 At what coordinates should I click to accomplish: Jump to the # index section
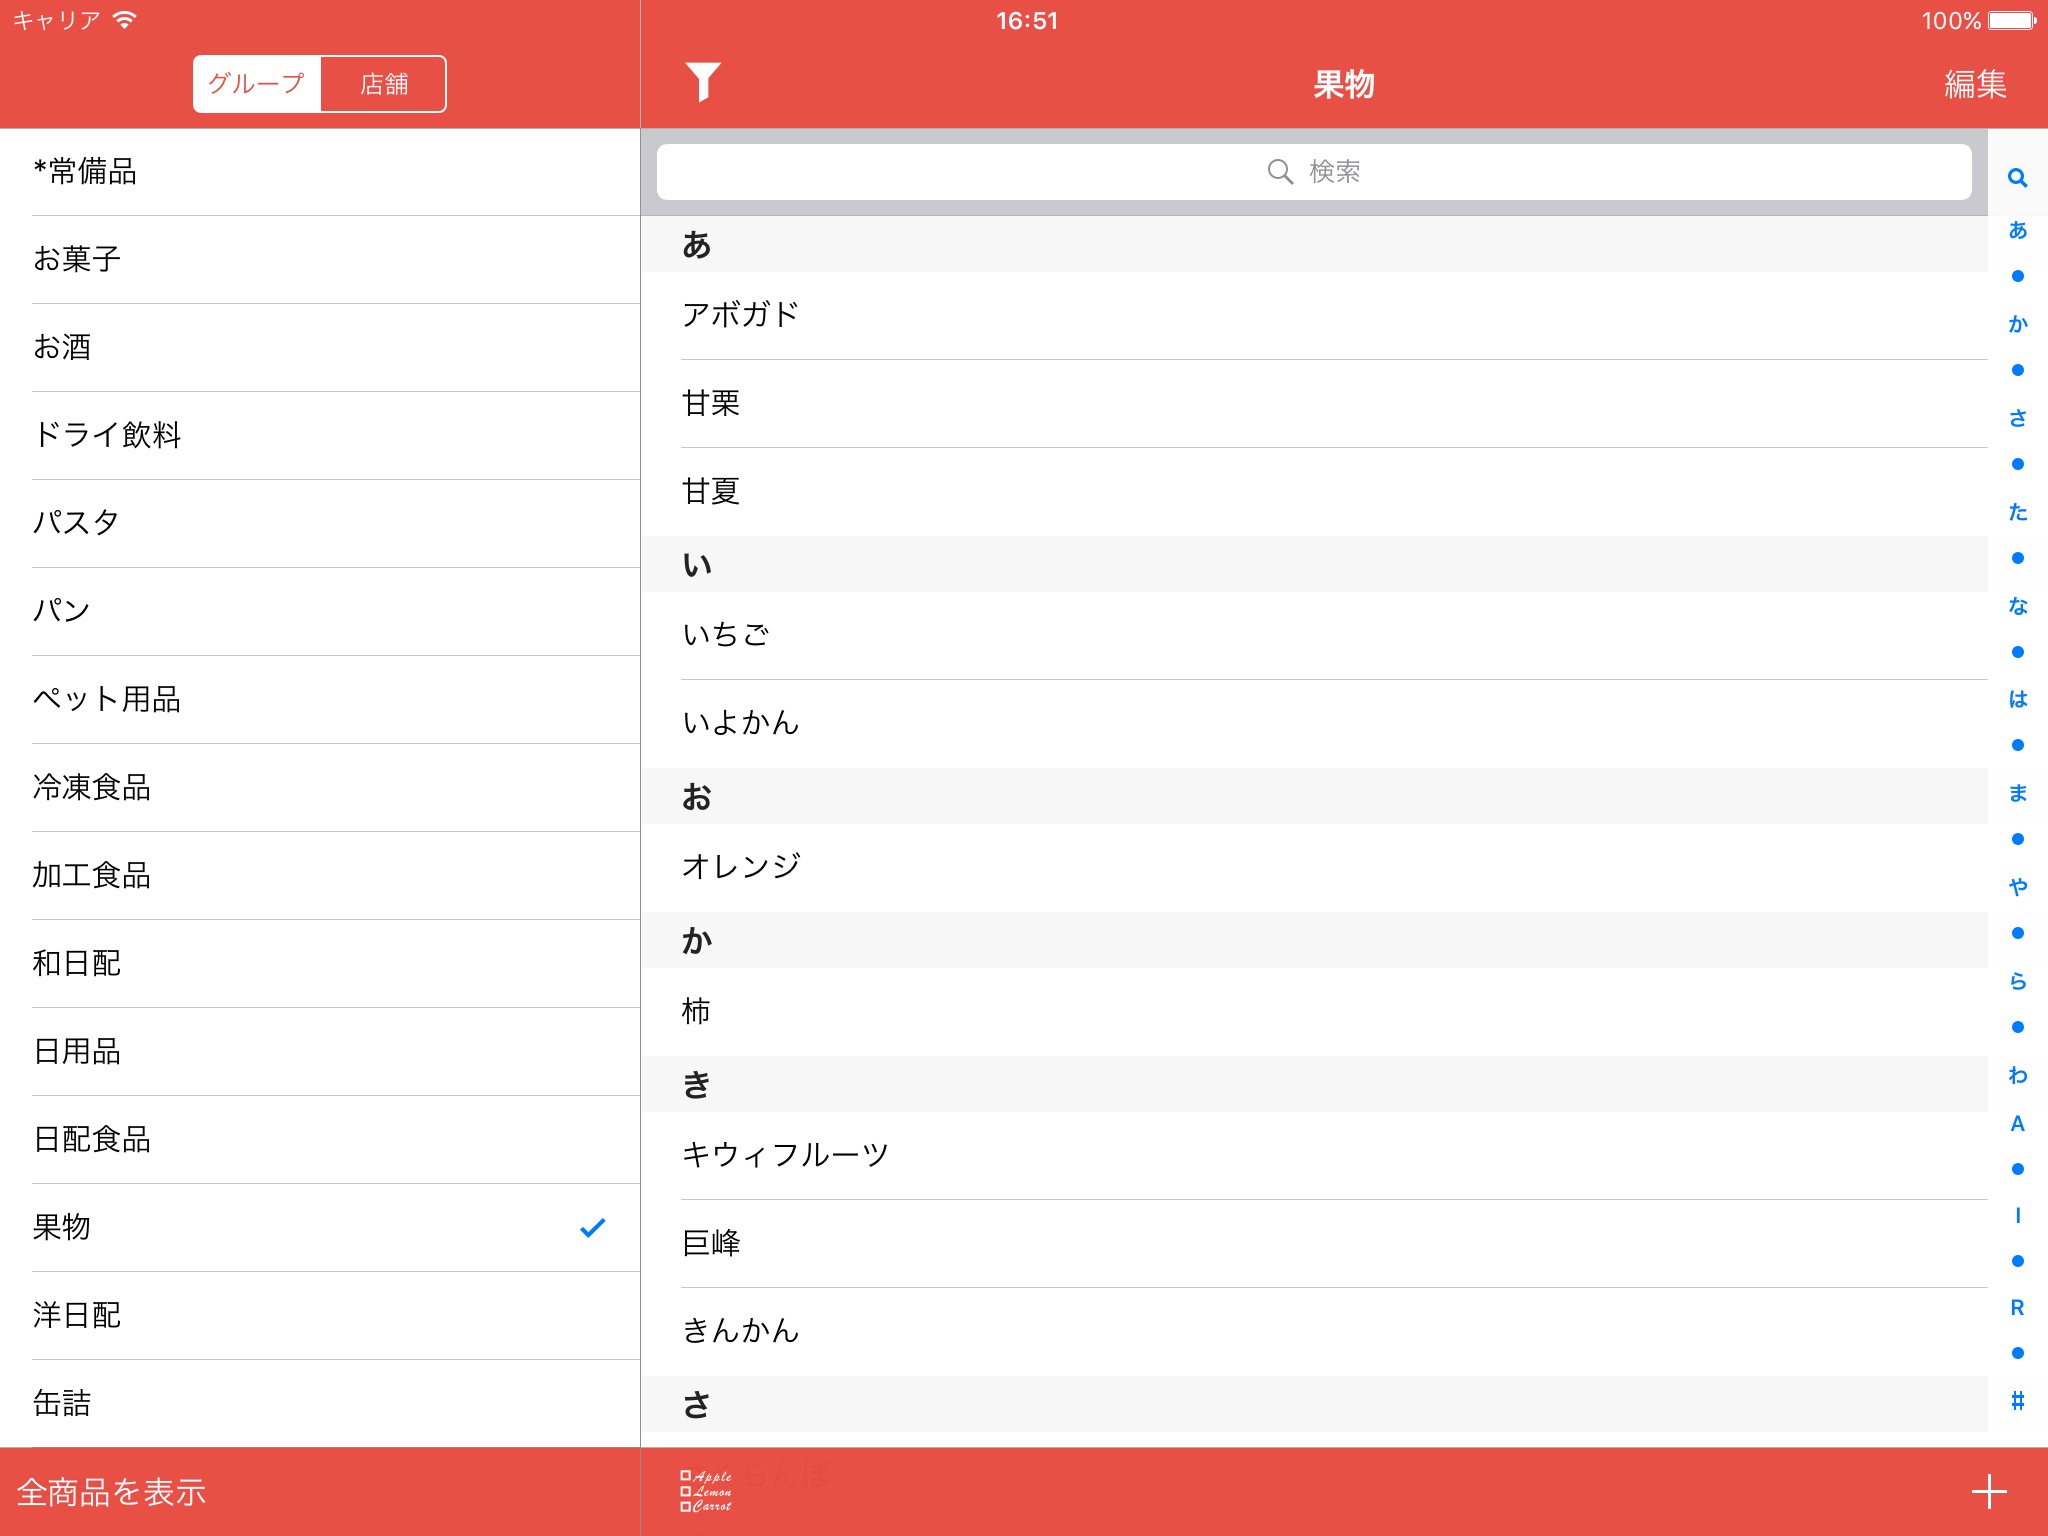(x=2017, y=1401)
